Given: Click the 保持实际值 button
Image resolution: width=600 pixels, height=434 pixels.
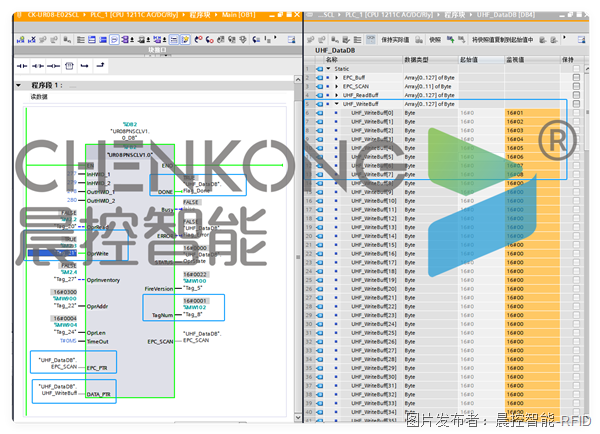Looking at the screenshot, I should pyautogui.click(x=395, y=40).
